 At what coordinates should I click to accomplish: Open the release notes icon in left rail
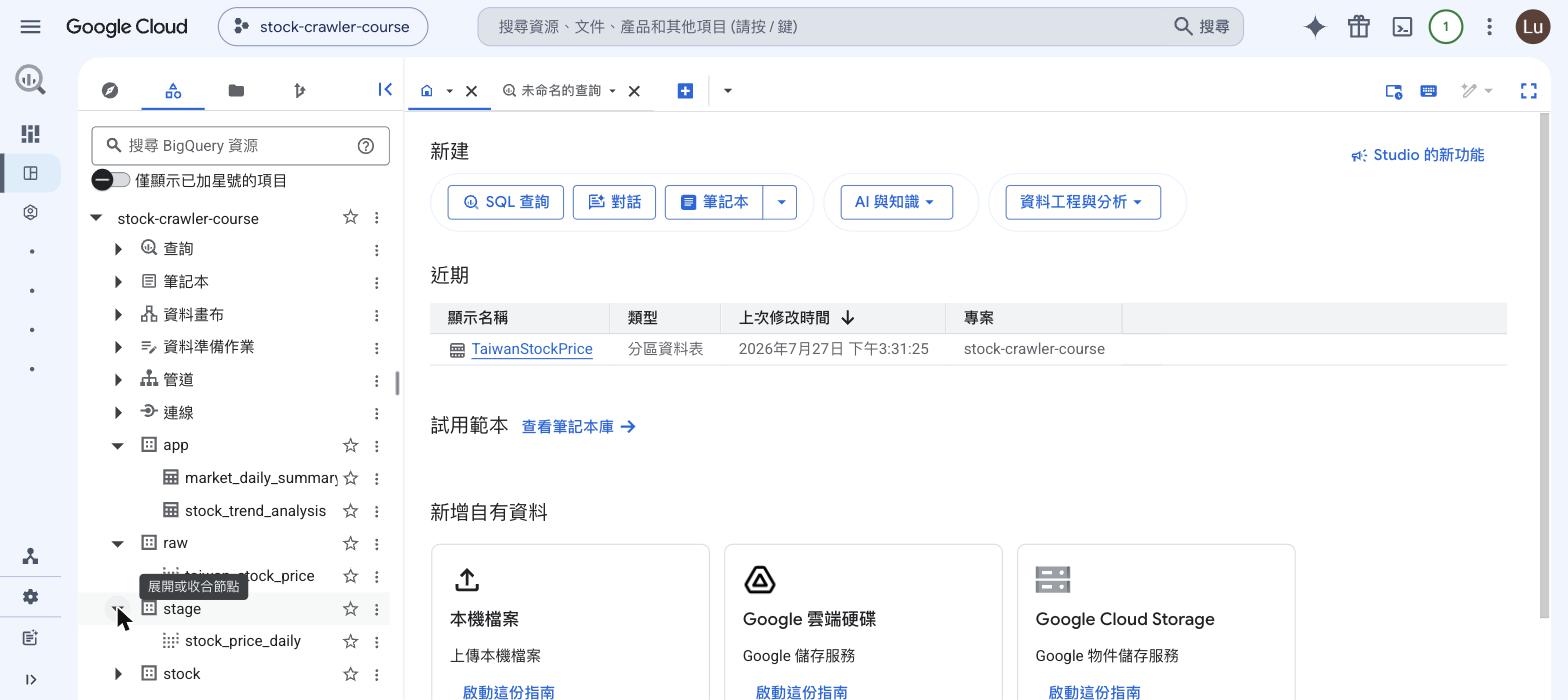tap(30, 637)
